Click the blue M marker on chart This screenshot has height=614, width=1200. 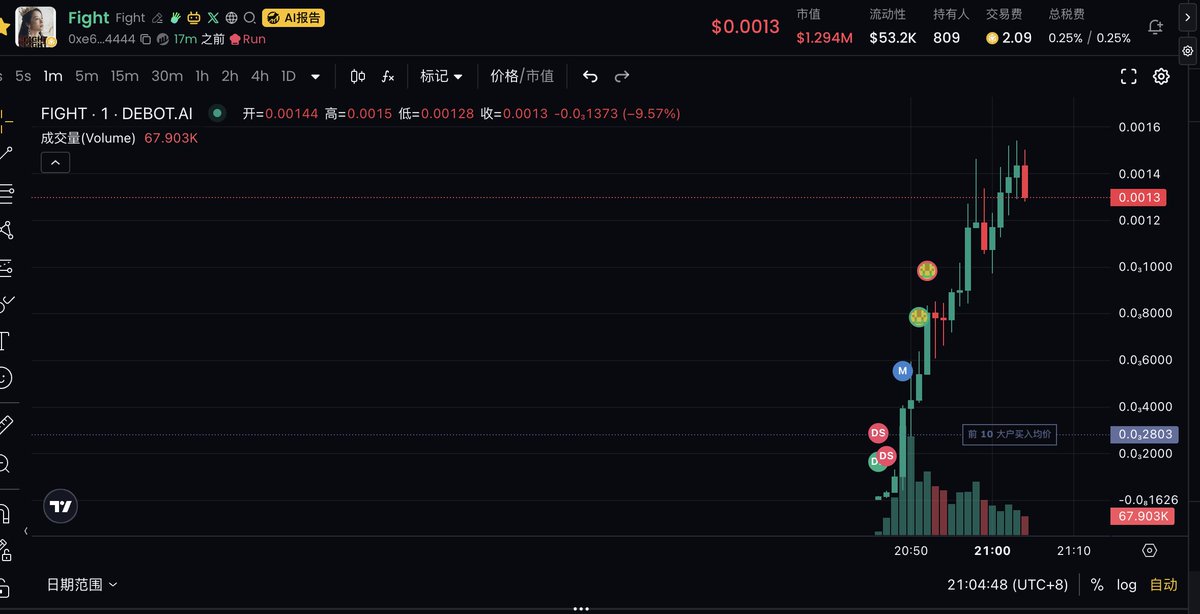902,371
